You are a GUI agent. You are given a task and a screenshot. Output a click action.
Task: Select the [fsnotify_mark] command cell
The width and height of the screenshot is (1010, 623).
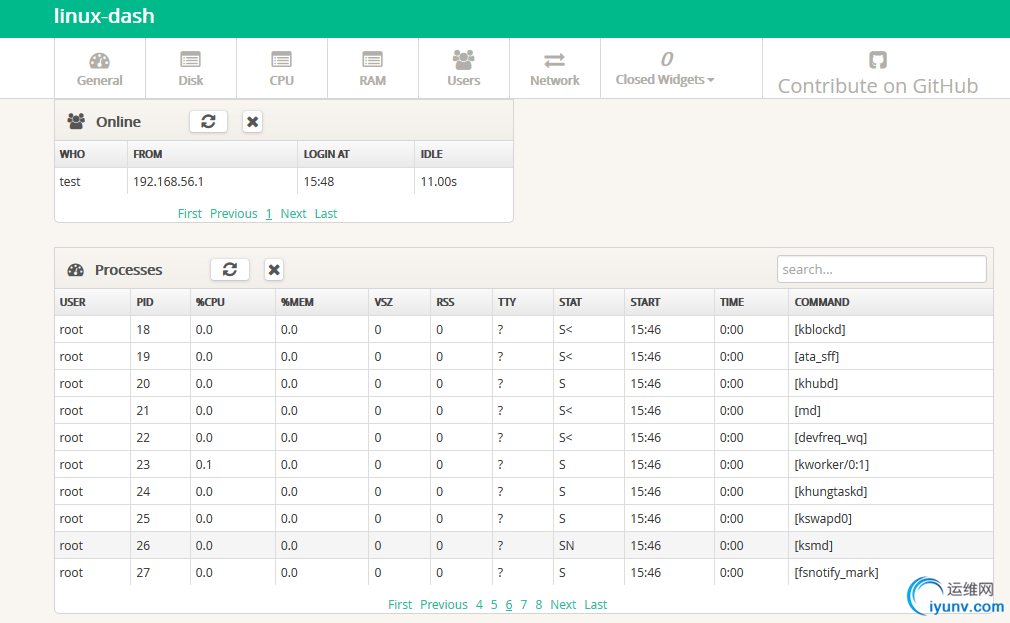(x=891, y=573)
